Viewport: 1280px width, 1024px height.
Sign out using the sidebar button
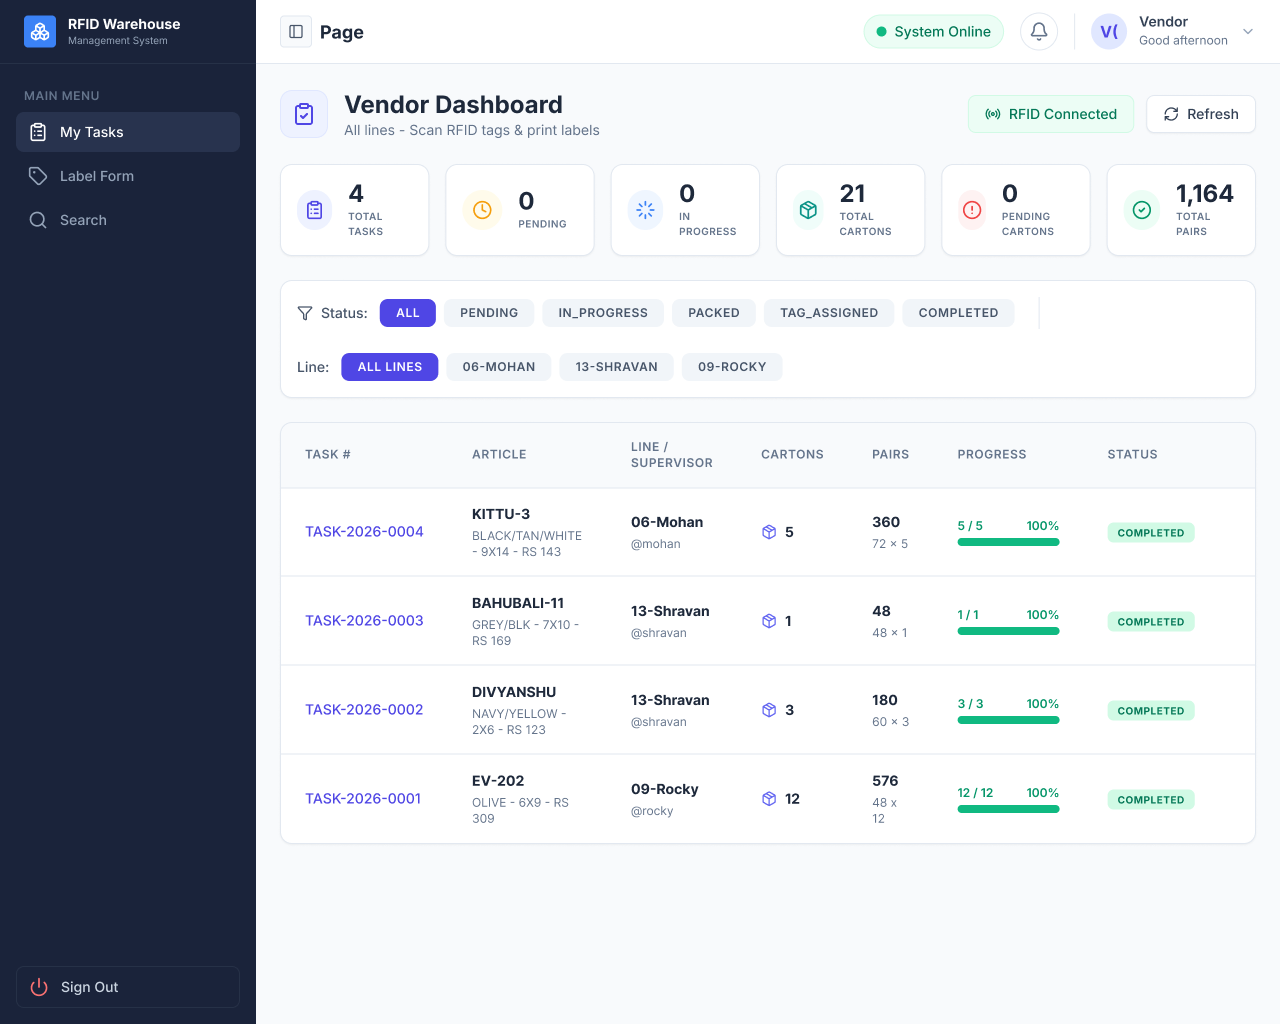[128, 987]
